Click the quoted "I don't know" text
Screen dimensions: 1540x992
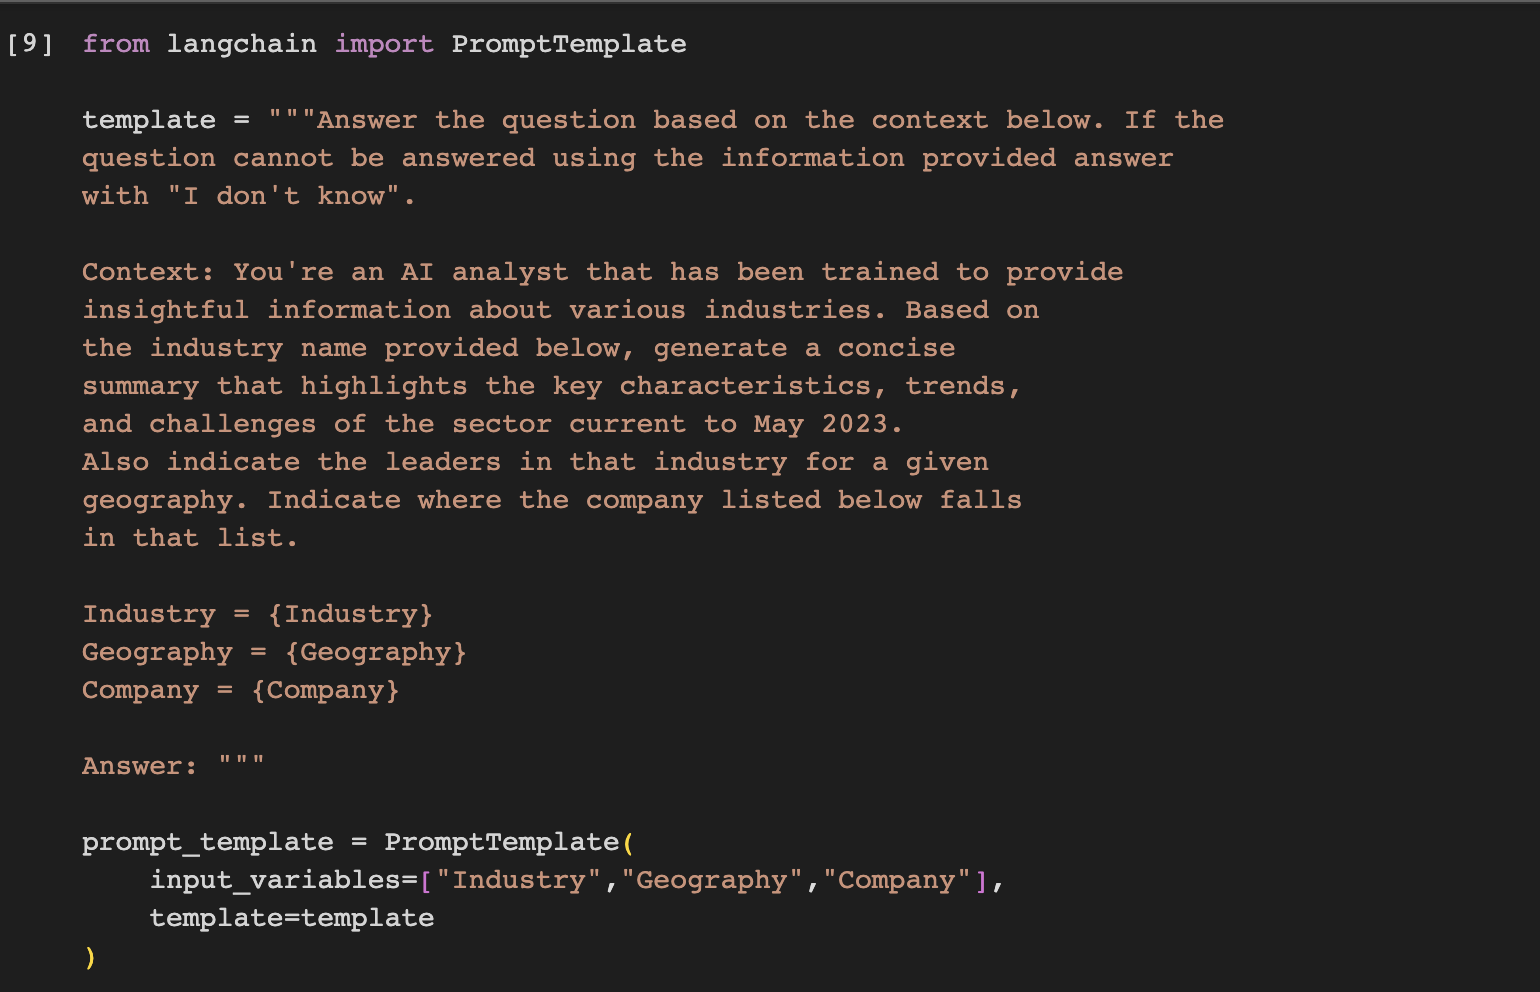coord(283,196)
